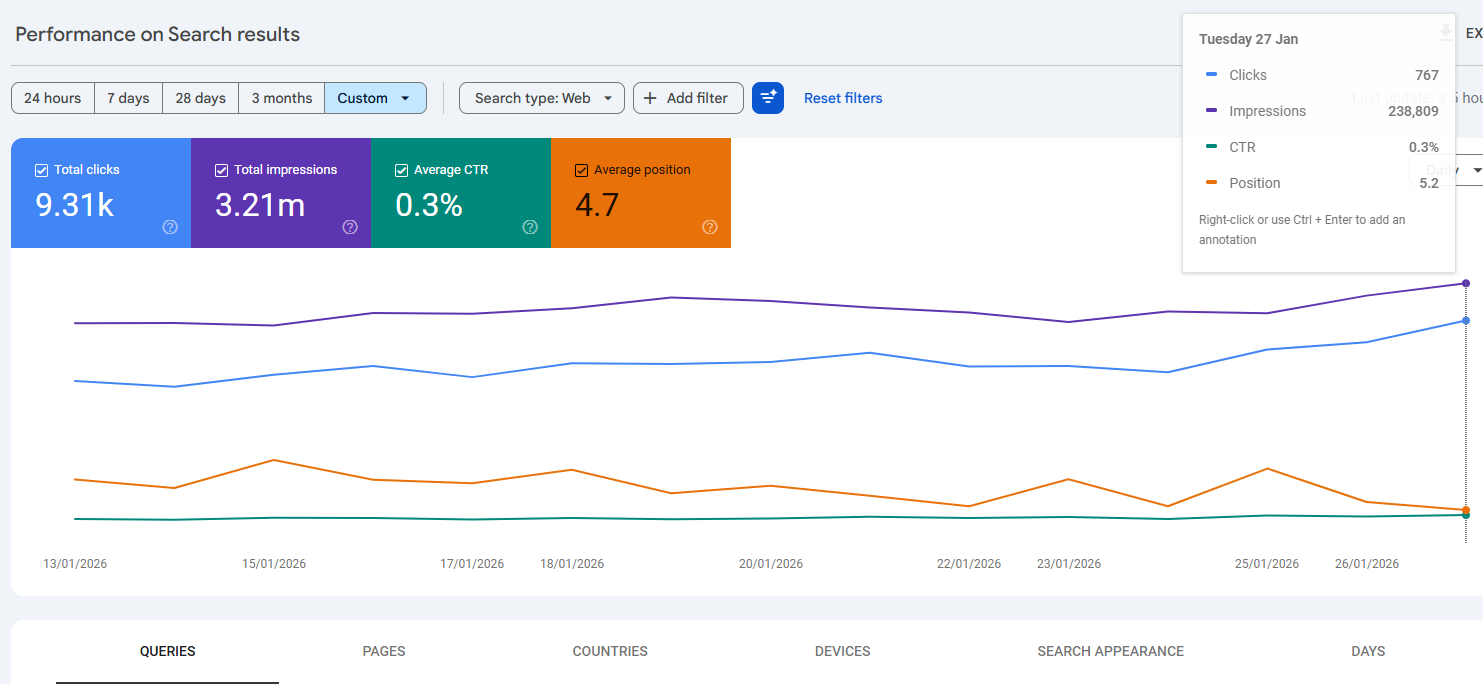Toggle the Total clicks checkbox
The image size is (1483, 684).
pyautogui.click(x=41, y=170)
